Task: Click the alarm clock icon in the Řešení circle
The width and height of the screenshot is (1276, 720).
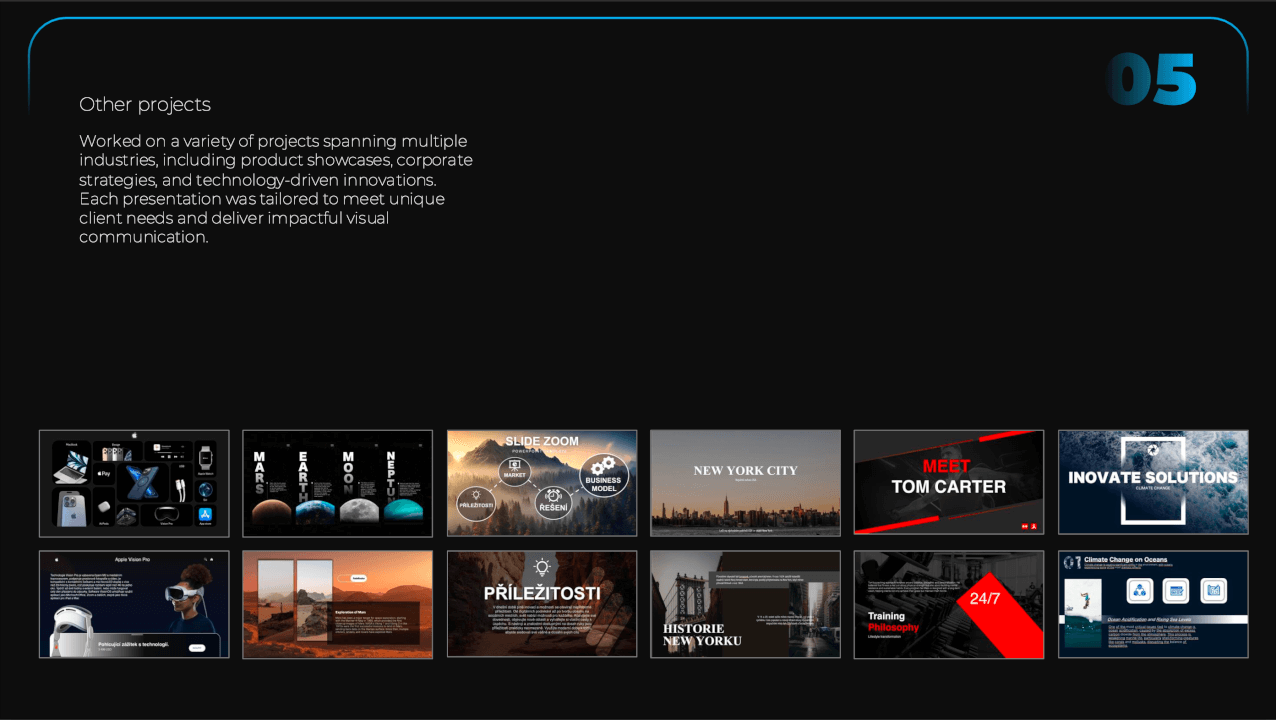Action: [x=553, y=496]
